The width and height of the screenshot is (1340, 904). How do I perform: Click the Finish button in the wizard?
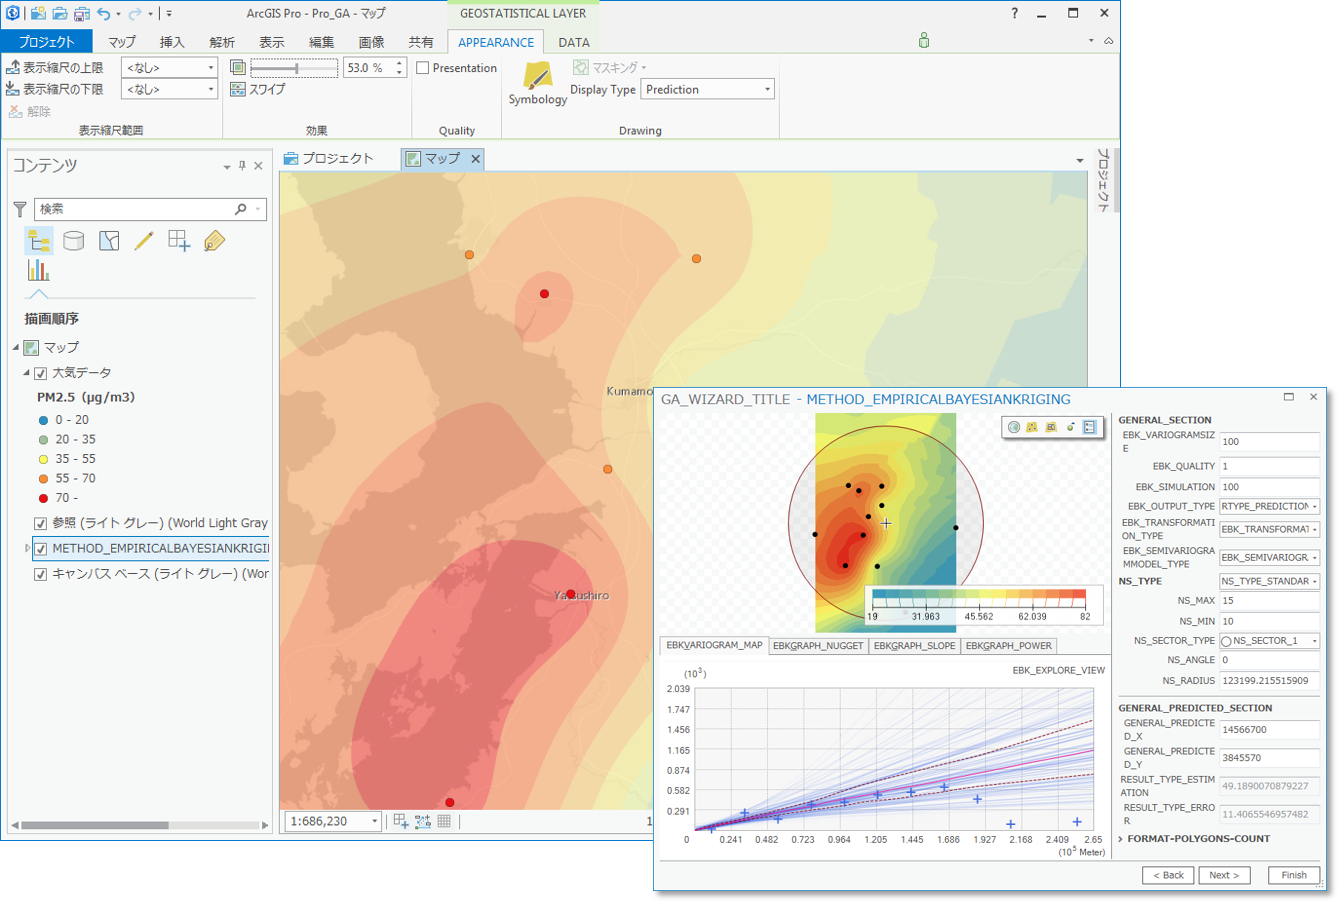click(1293, 875)
